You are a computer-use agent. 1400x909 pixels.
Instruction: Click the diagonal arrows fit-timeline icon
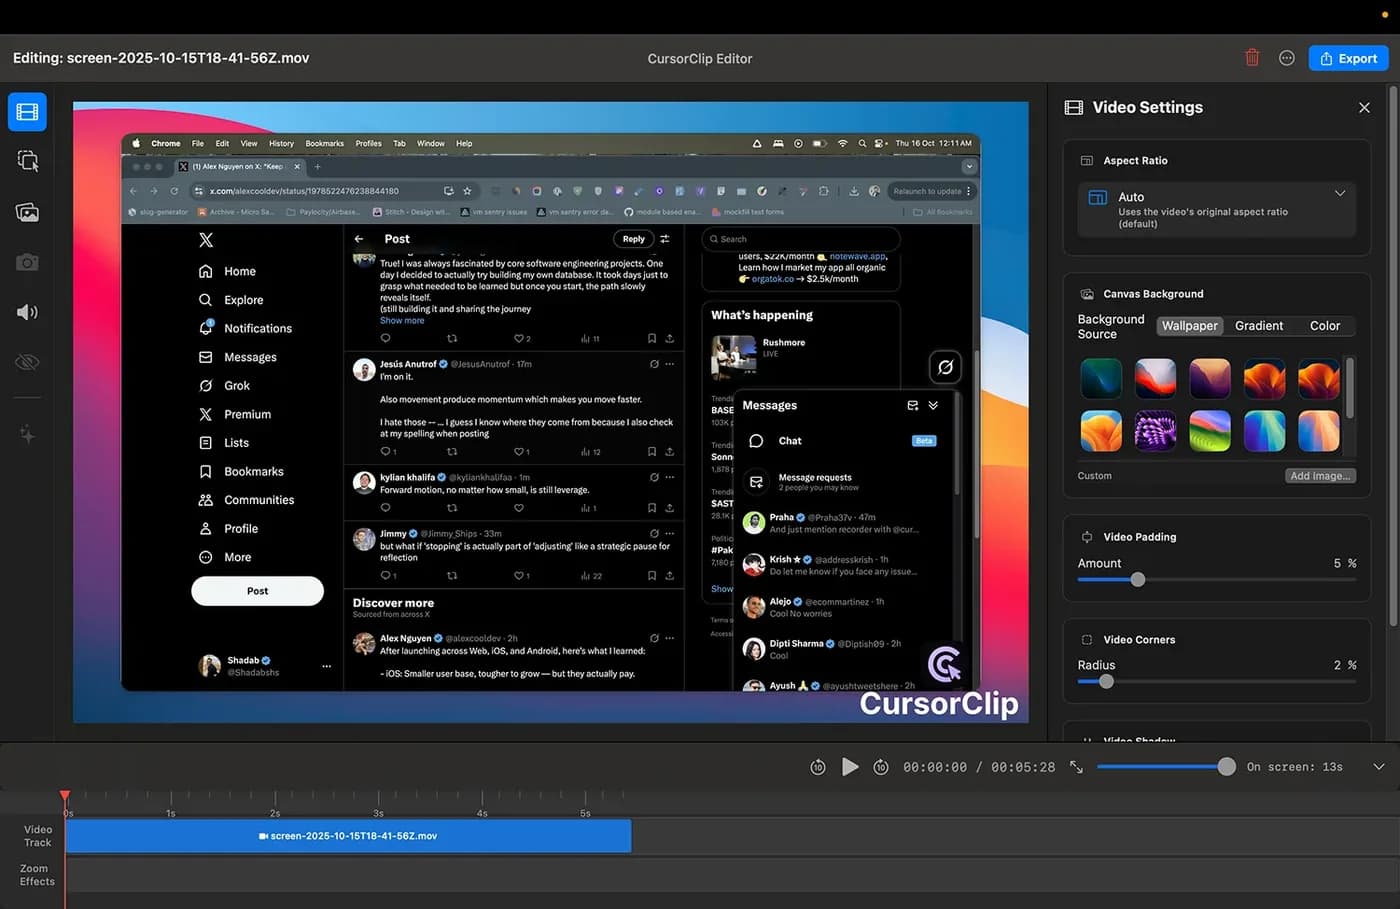pos(1076,767)
